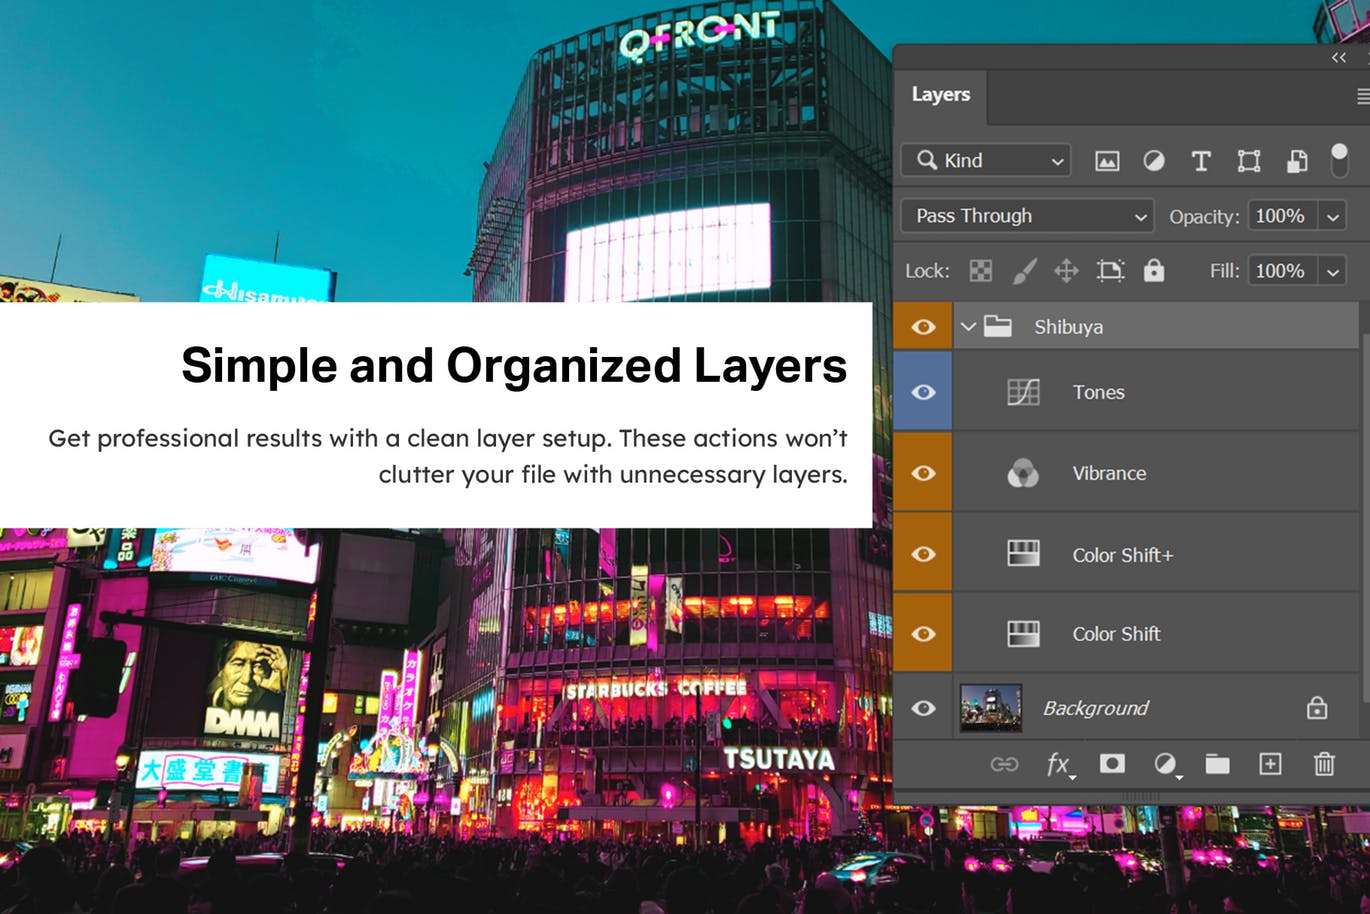Click the pixel layer filter icon
Viewport: 1370px width, 914px height.
pyautogui.click(x=1106, y=161)
